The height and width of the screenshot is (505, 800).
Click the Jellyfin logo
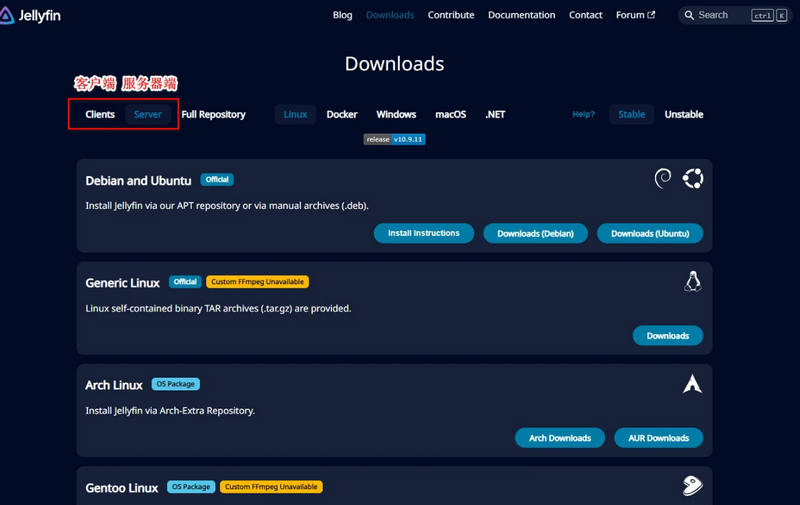(x=30, y=15)
